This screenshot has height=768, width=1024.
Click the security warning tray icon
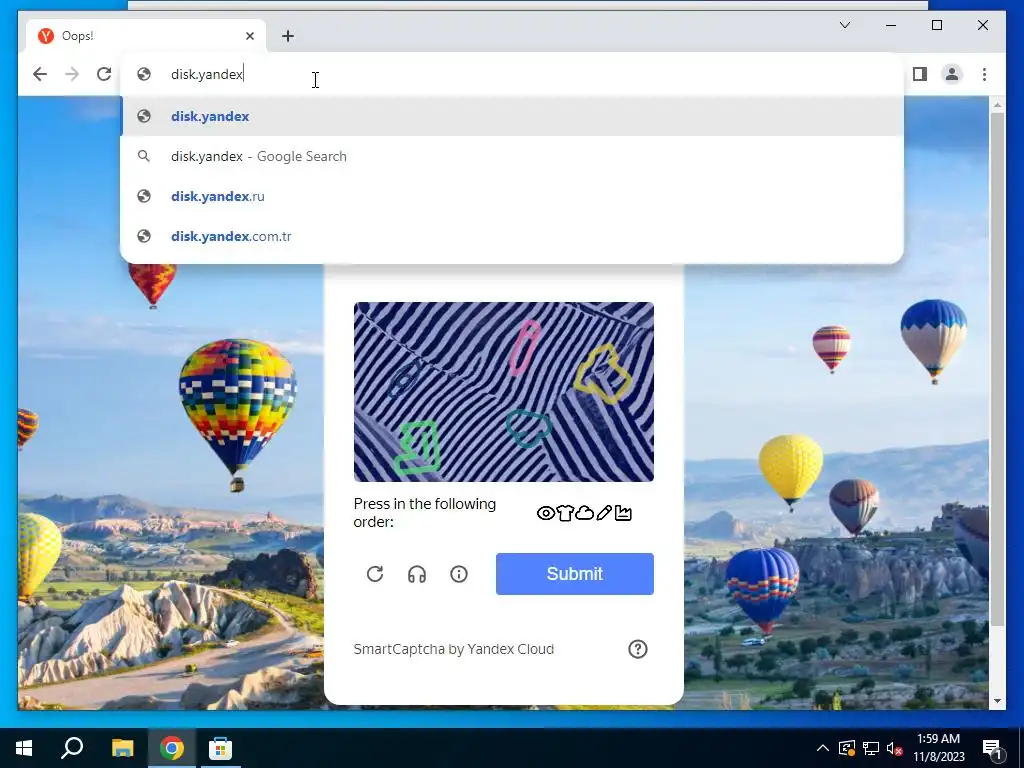point(847,748)
